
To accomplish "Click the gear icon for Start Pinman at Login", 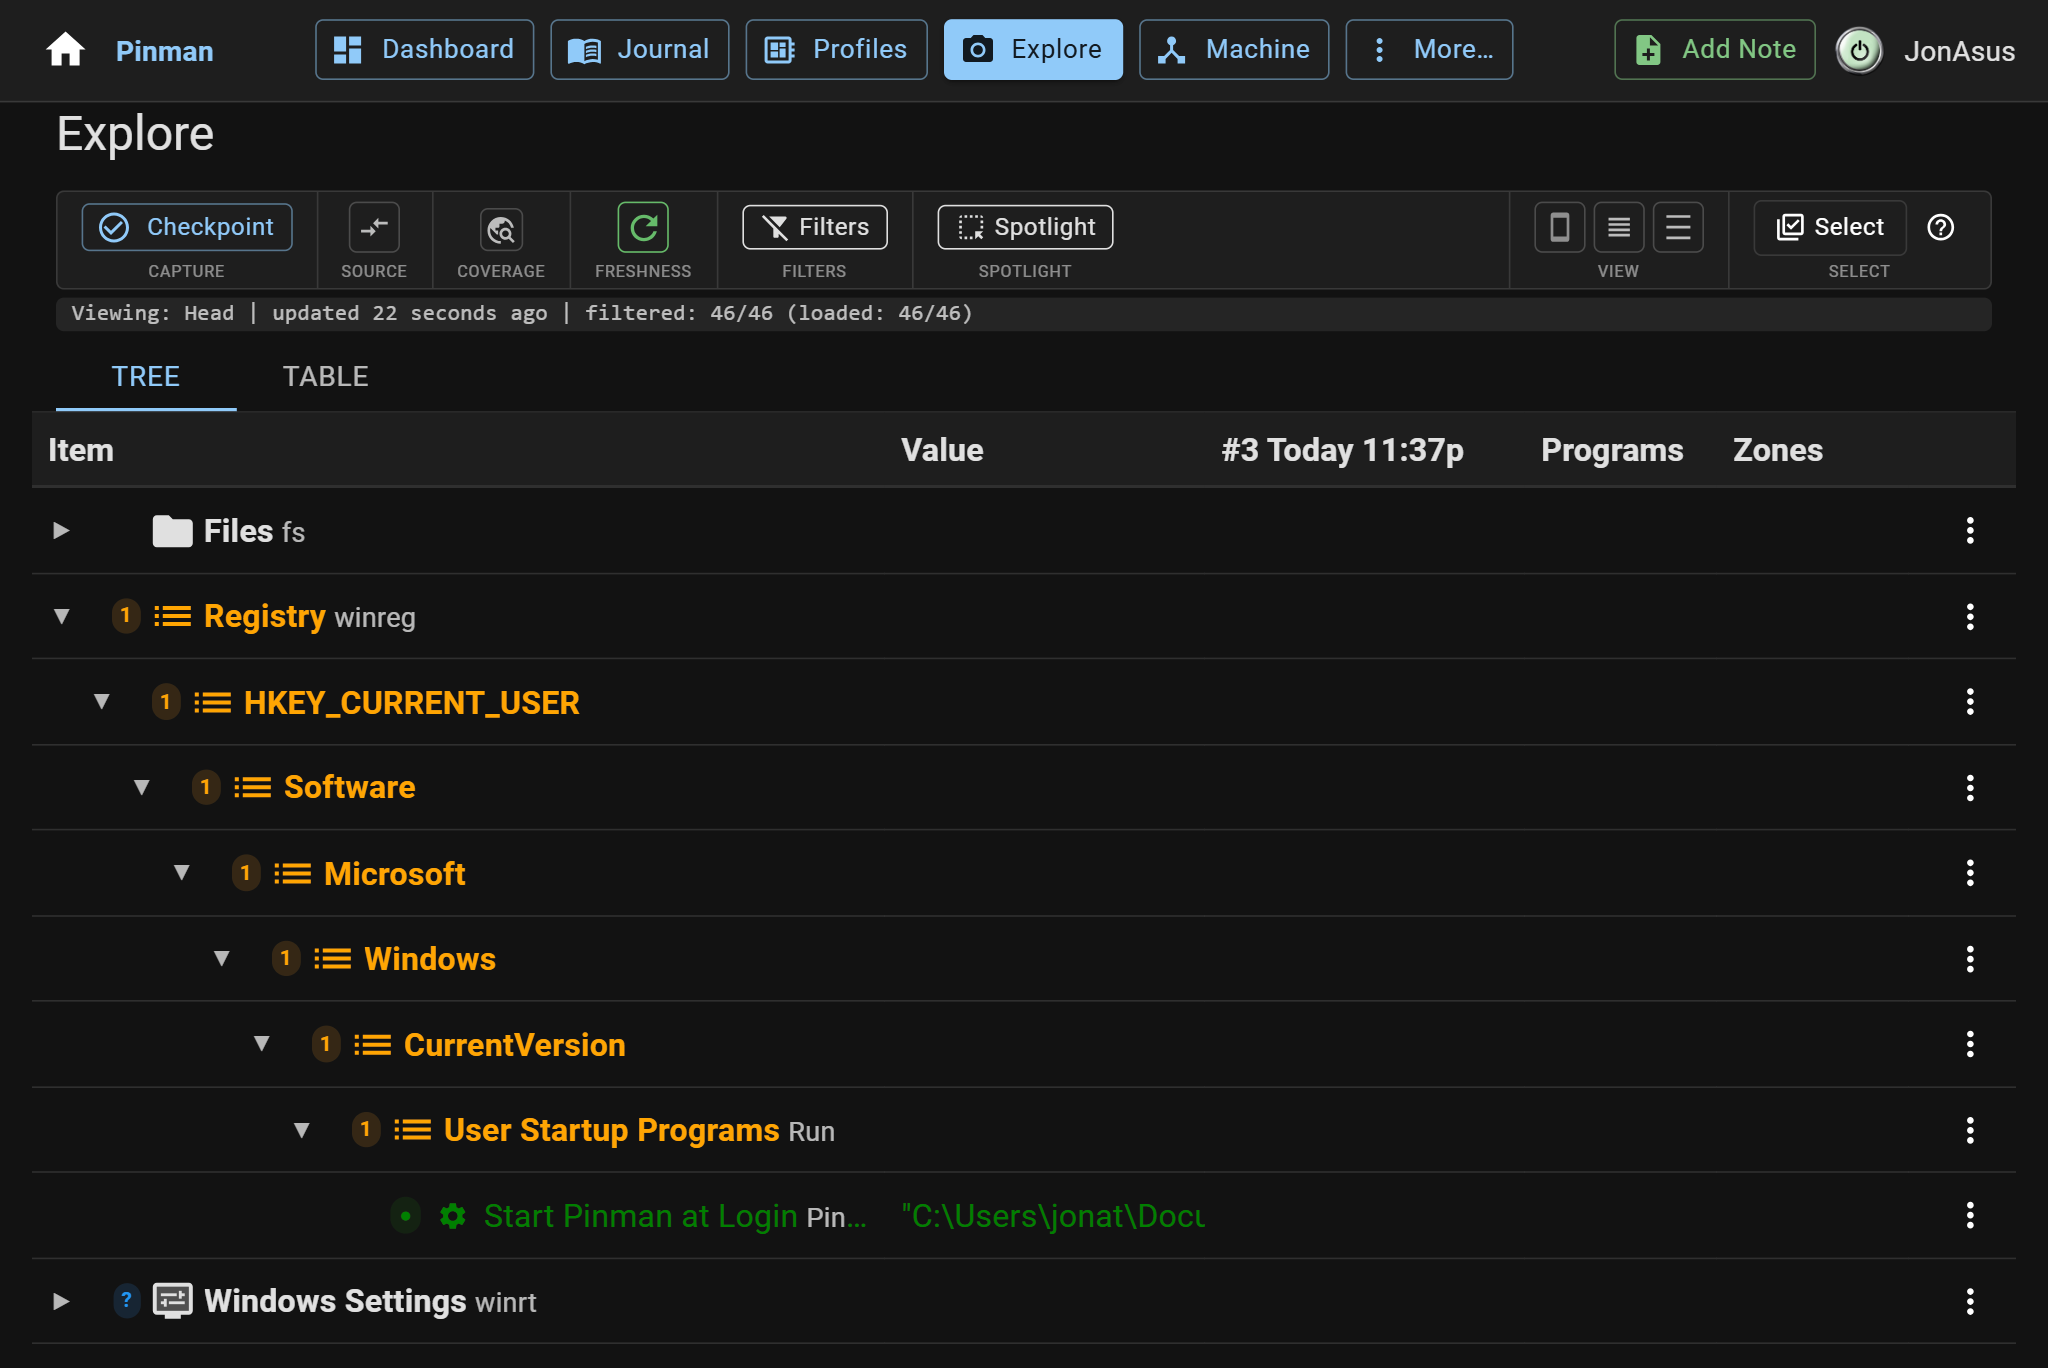I will point(453,1216).
